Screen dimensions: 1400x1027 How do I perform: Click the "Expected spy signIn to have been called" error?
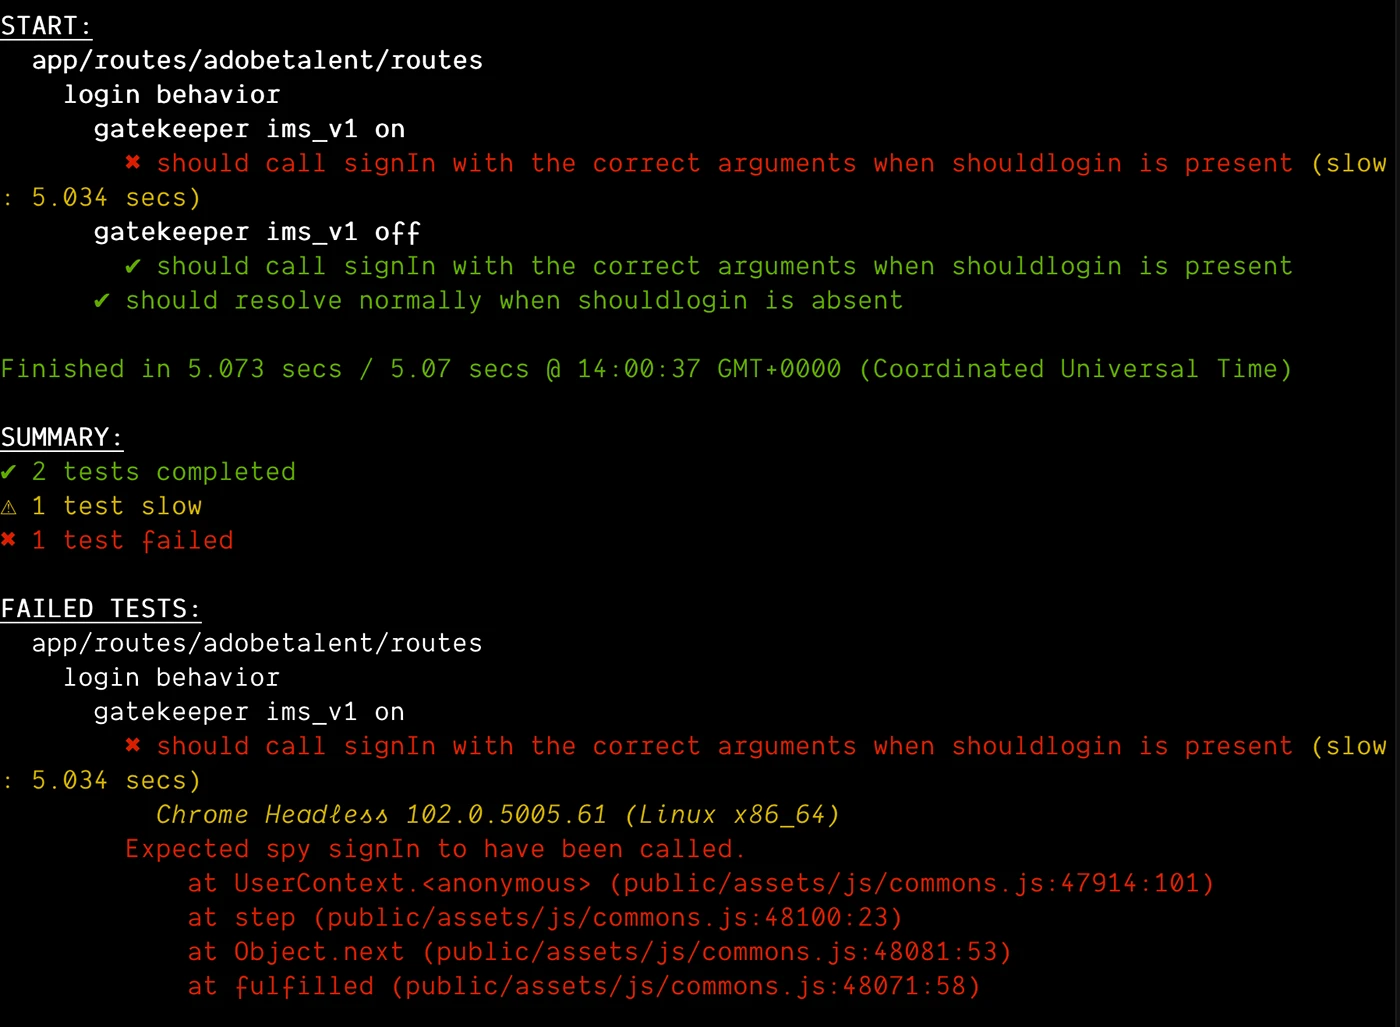coord(435,849)
